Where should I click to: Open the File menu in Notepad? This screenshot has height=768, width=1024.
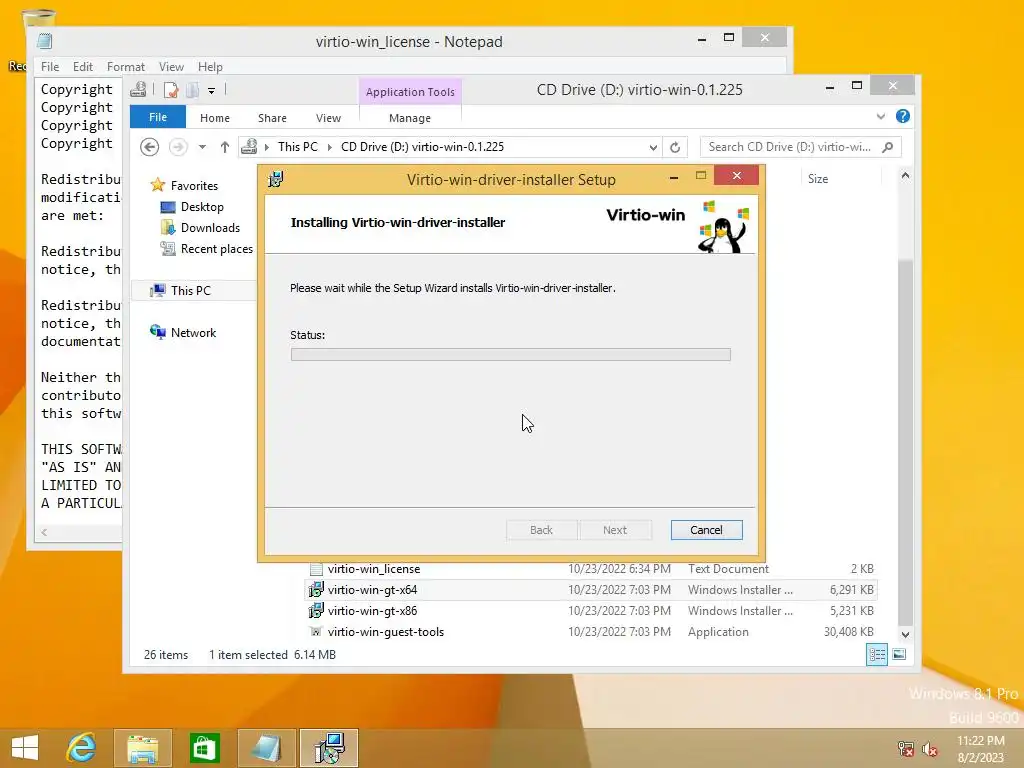[50, 67]
